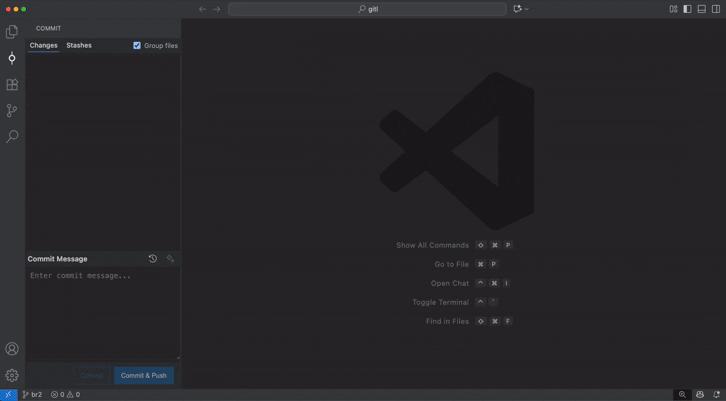Screen dimensions: 726x401
Task: Toggle the primary side bar
Action: coord(687,9)
